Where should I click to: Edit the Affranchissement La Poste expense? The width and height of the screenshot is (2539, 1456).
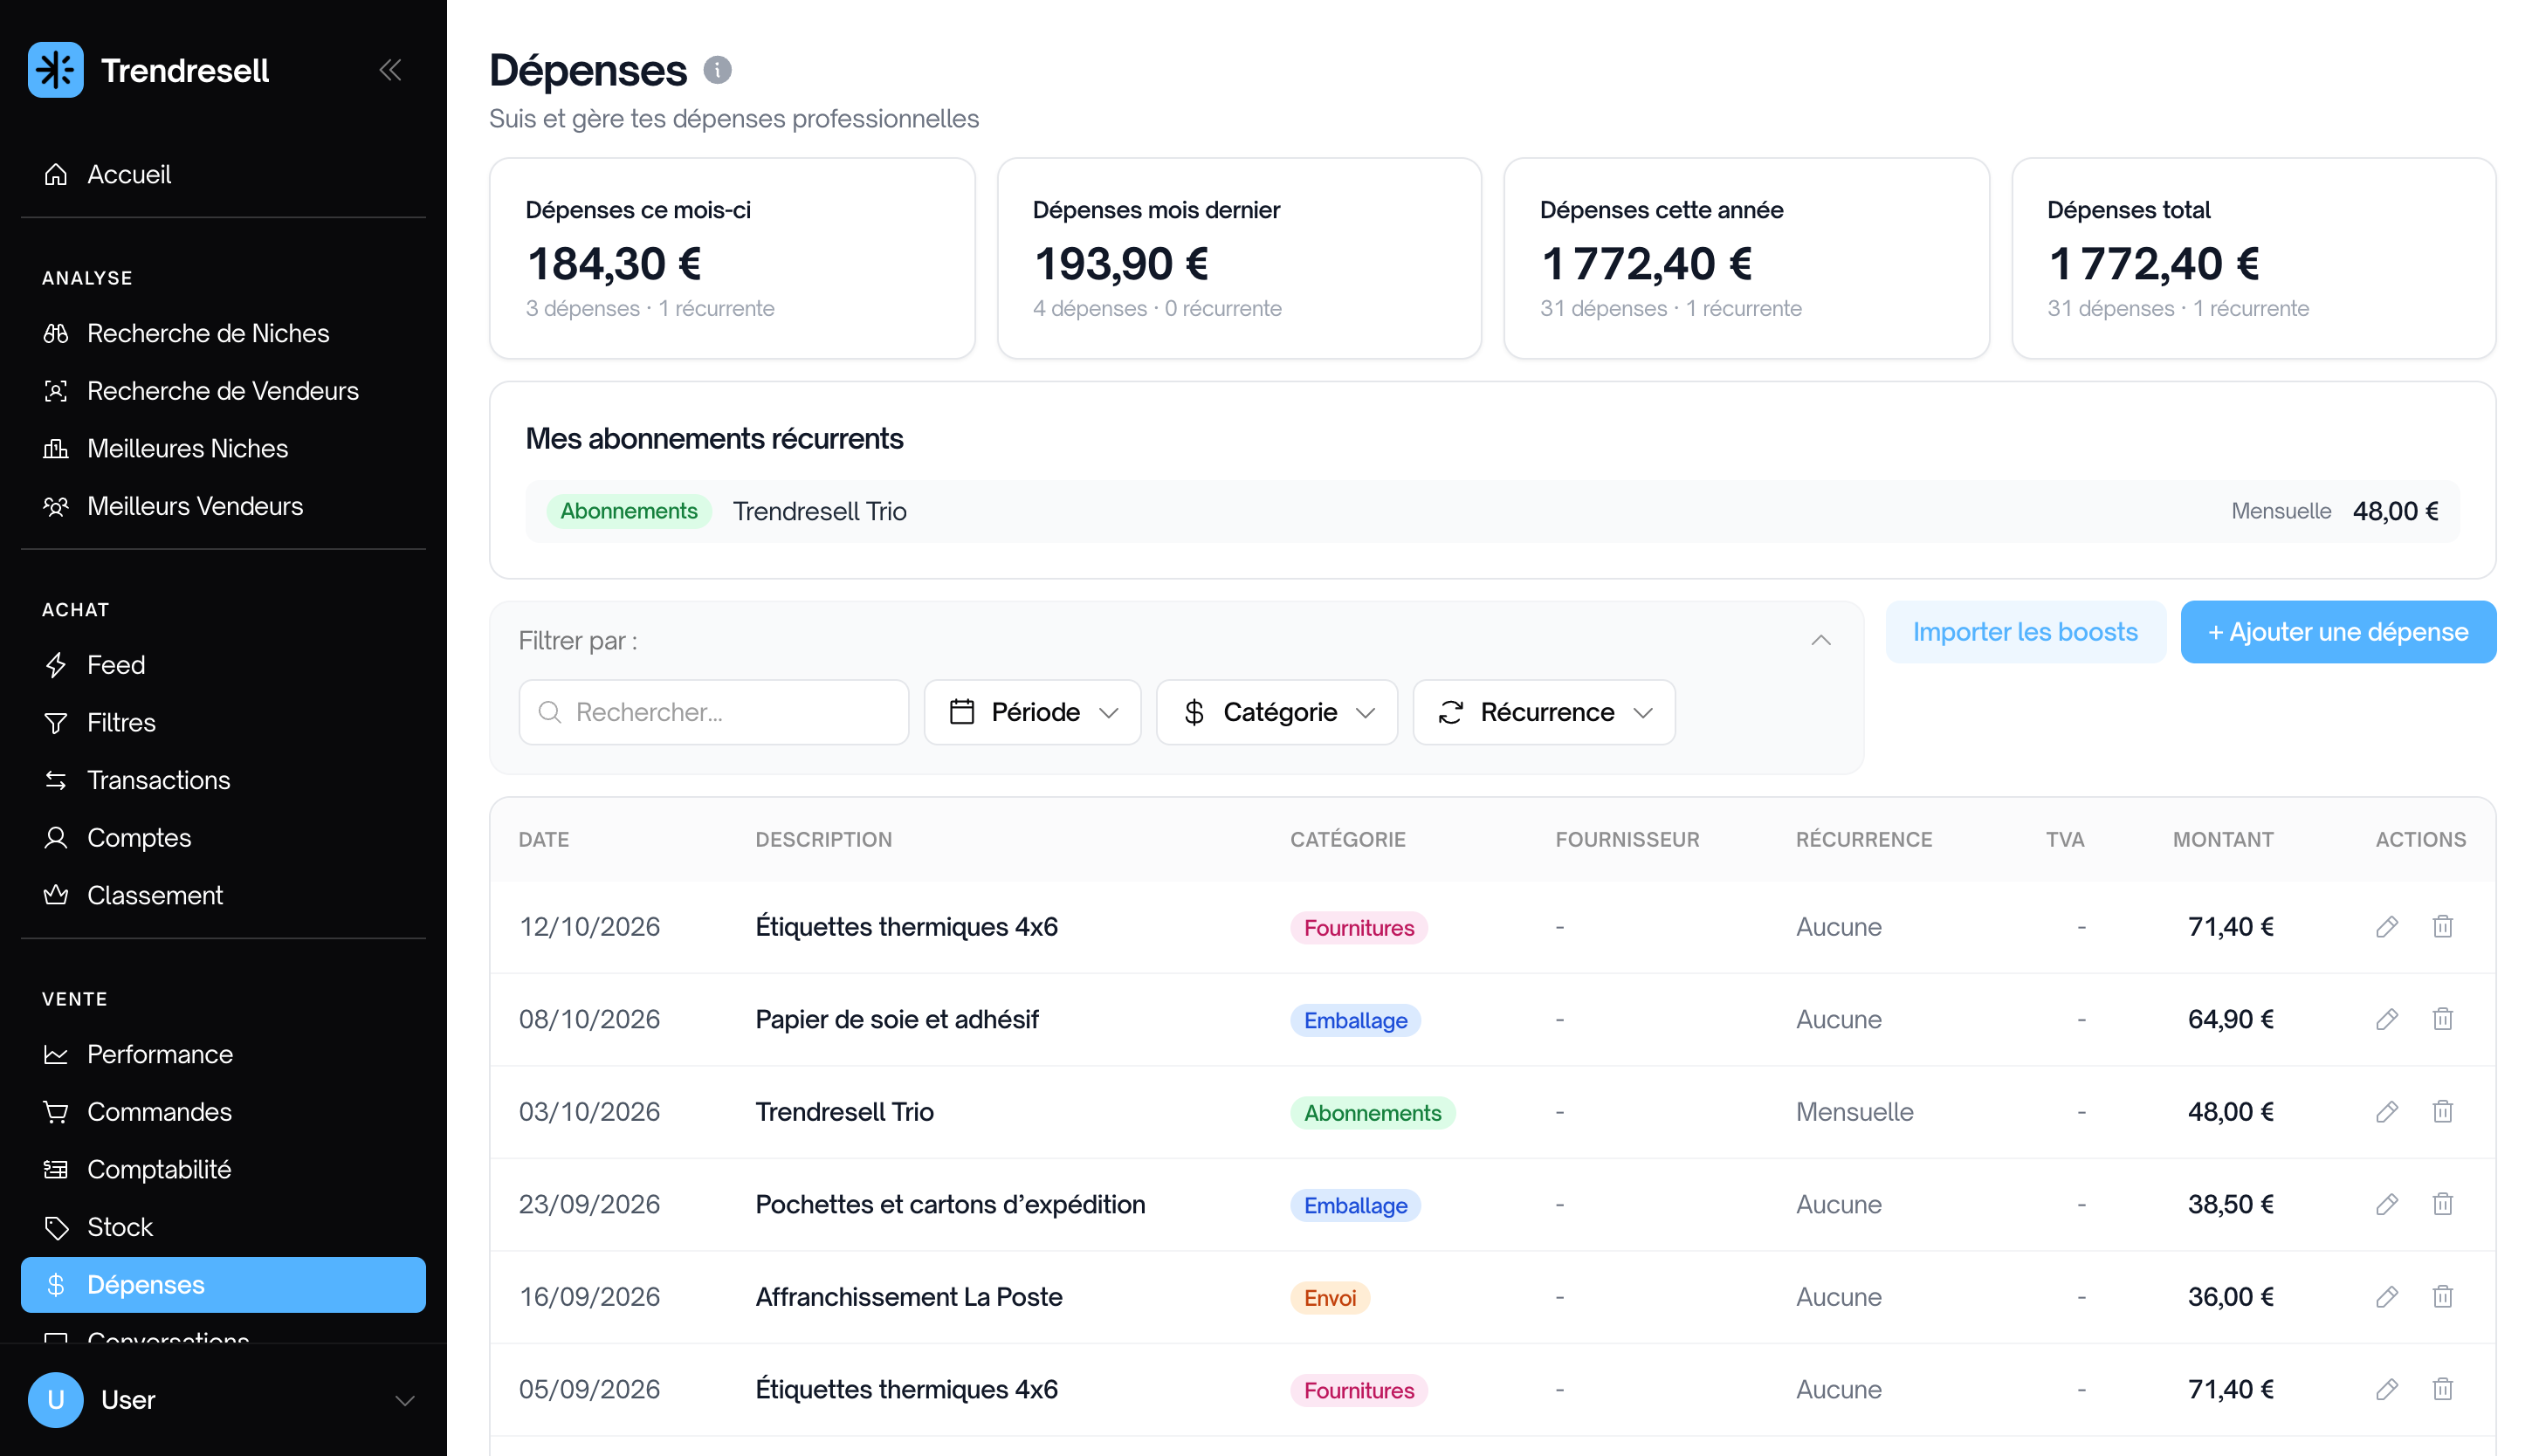2387,1297
